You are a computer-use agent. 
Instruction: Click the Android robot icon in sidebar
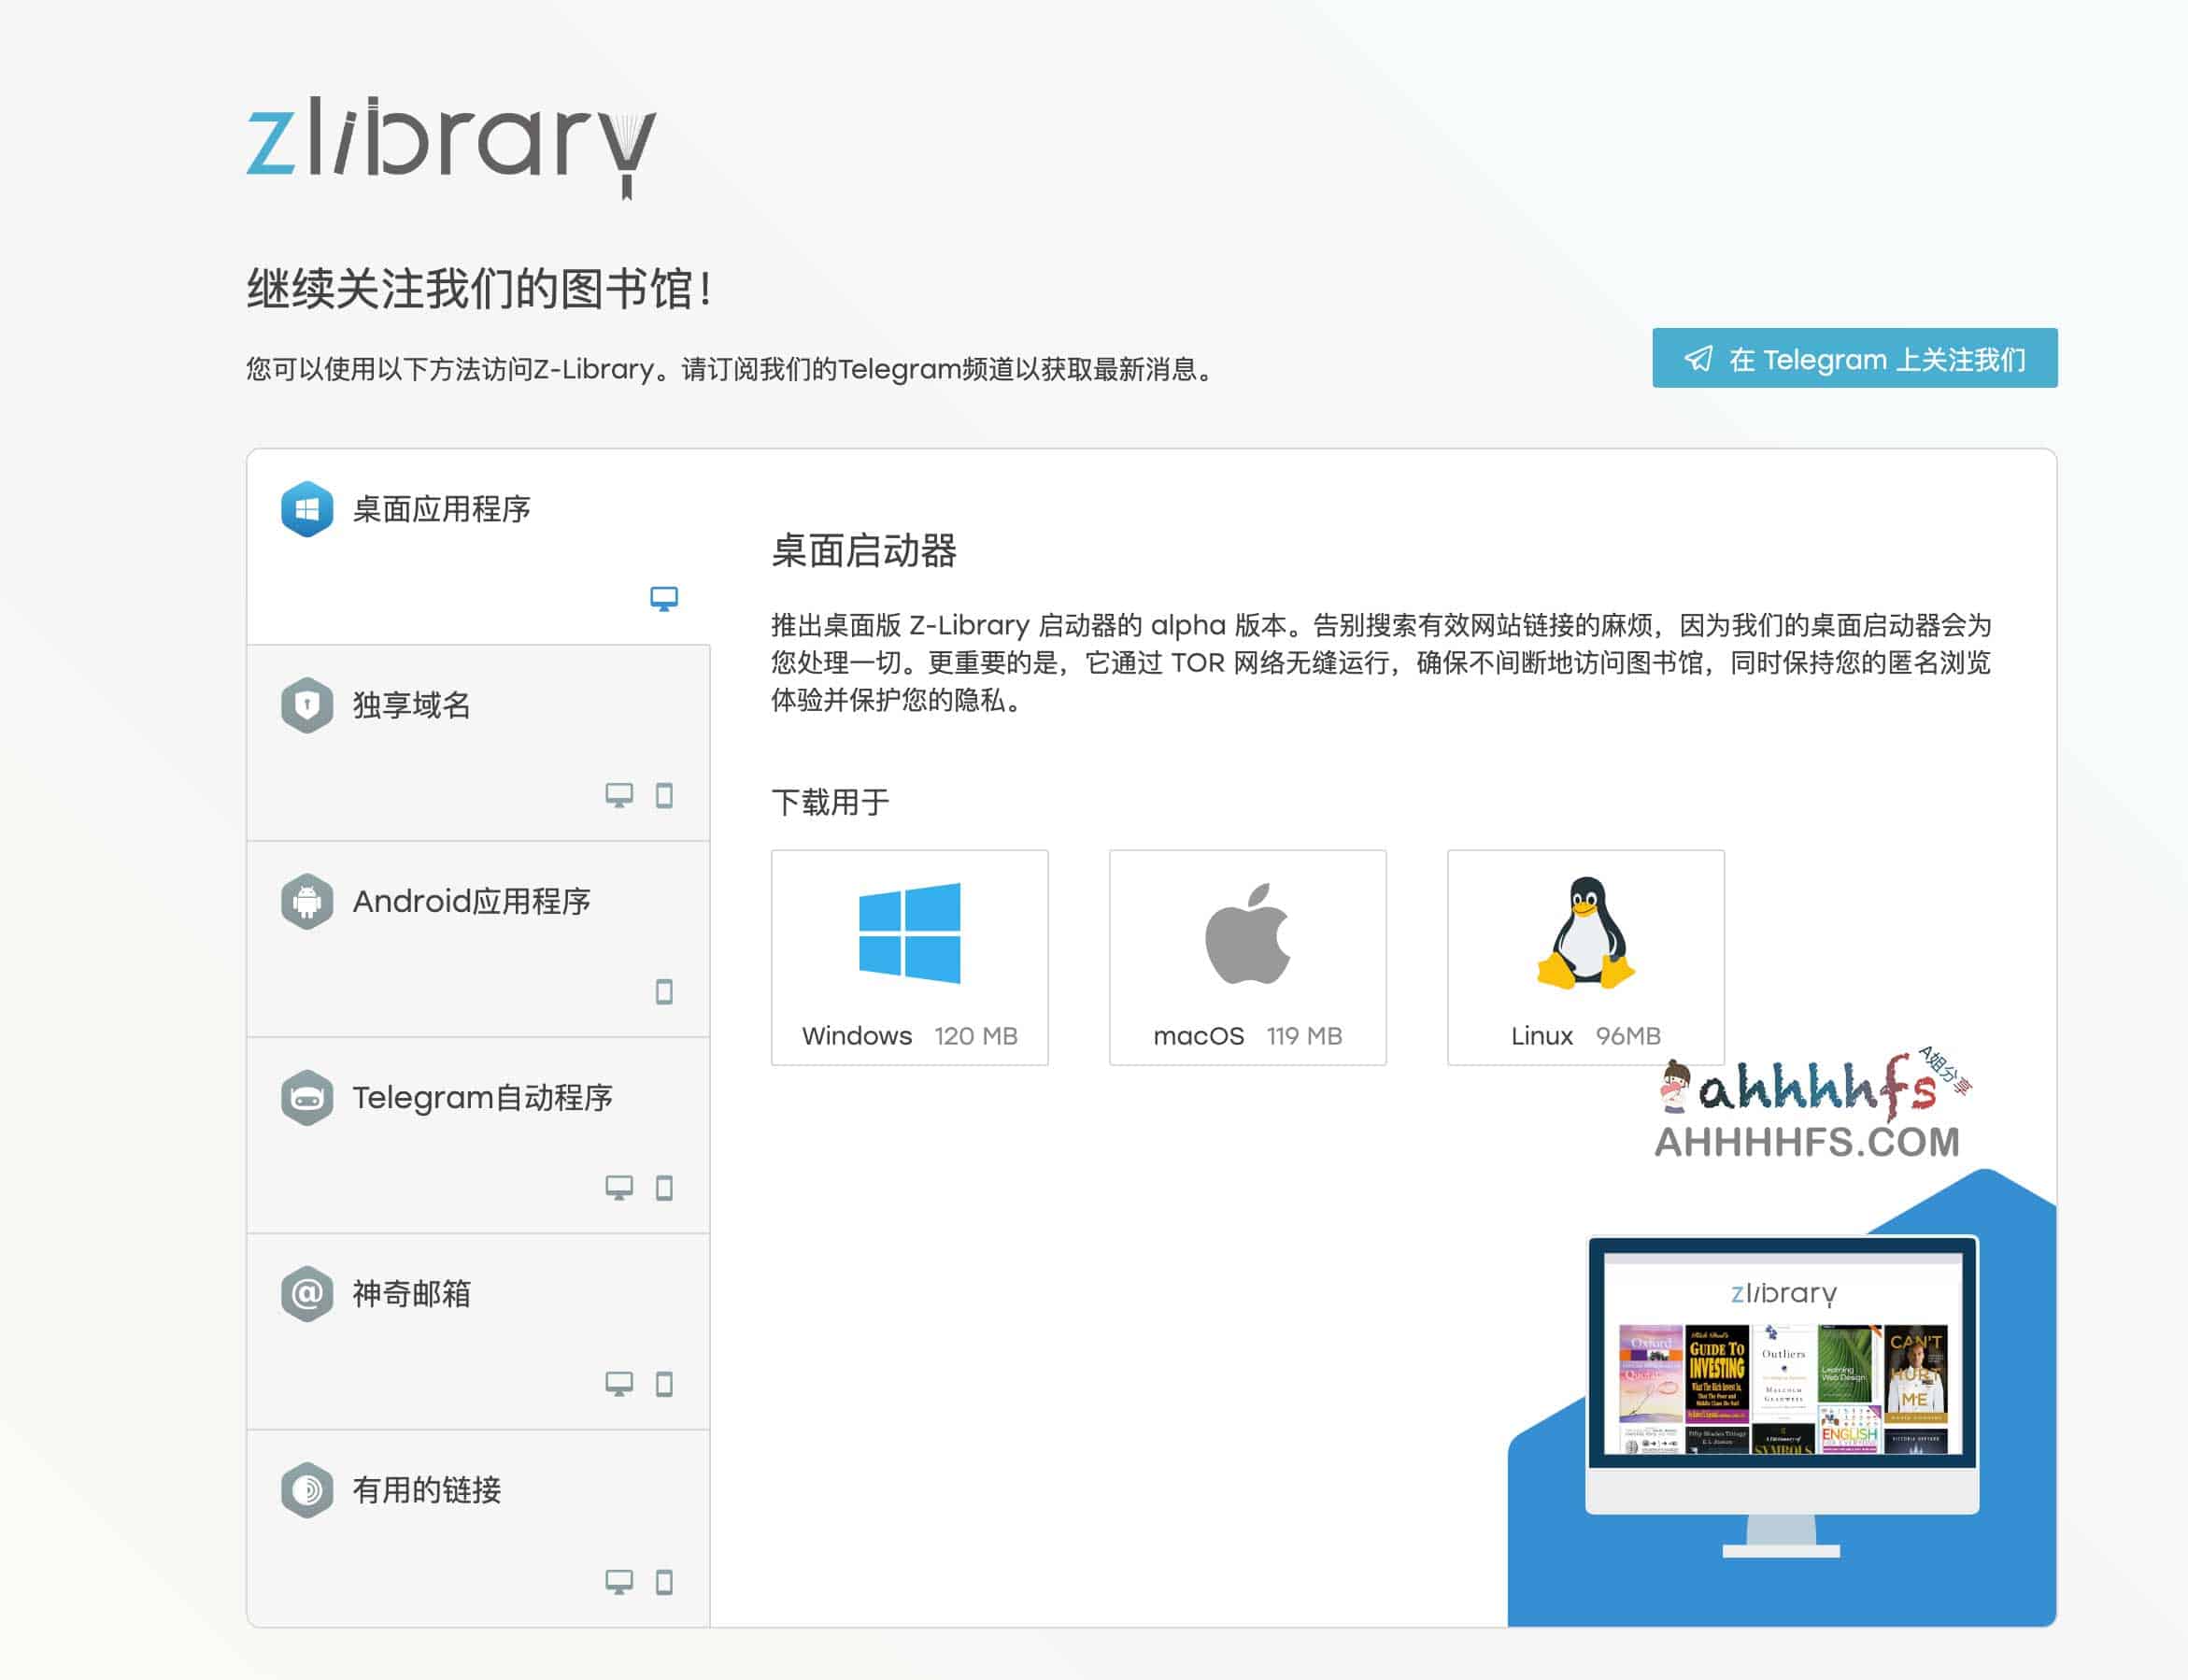click(307, 901)
